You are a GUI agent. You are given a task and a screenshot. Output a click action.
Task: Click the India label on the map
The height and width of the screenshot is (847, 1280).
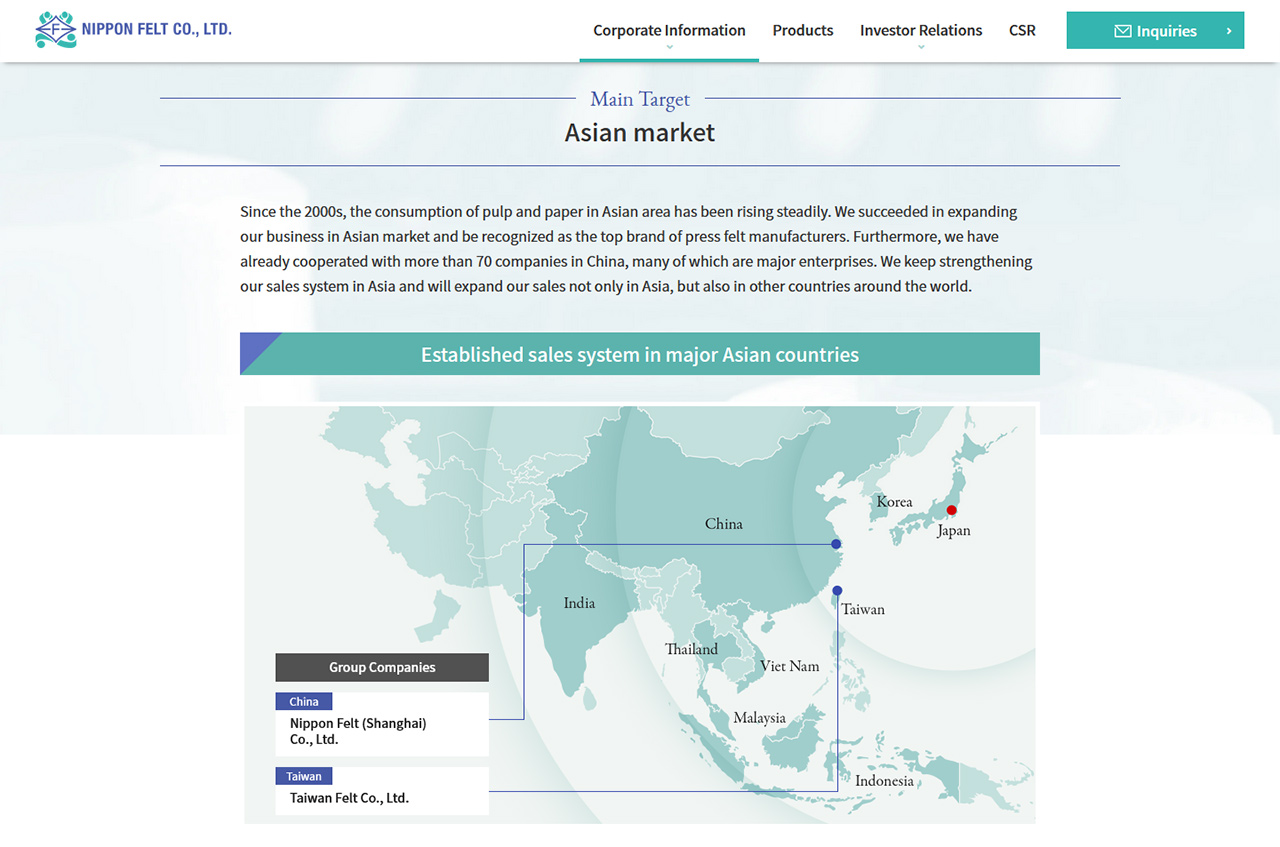click(x=579, y=603)
